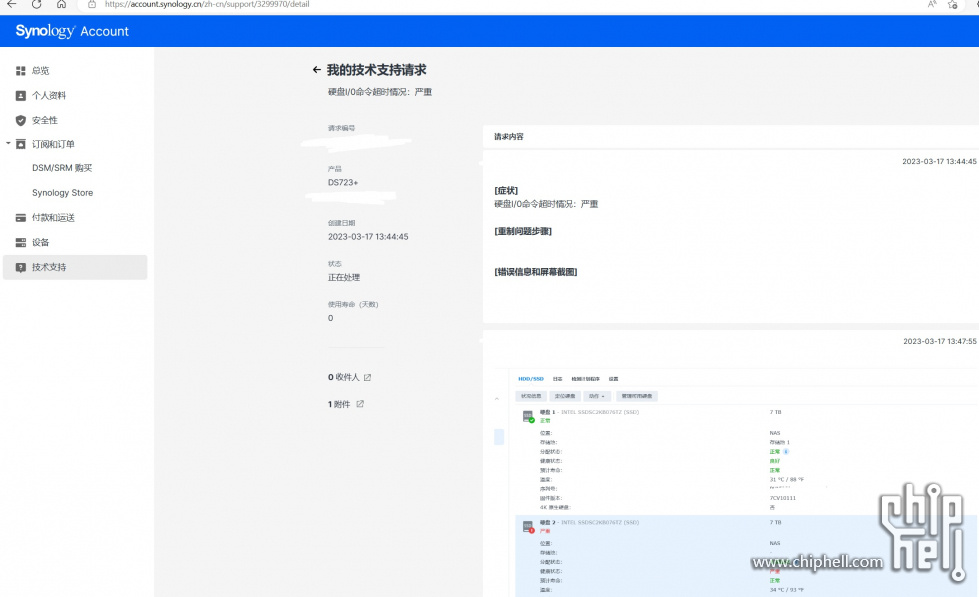This screenshot has width=979, height=597.
Task: Click the status text 正在处理
Action: [x=344, y=277]
